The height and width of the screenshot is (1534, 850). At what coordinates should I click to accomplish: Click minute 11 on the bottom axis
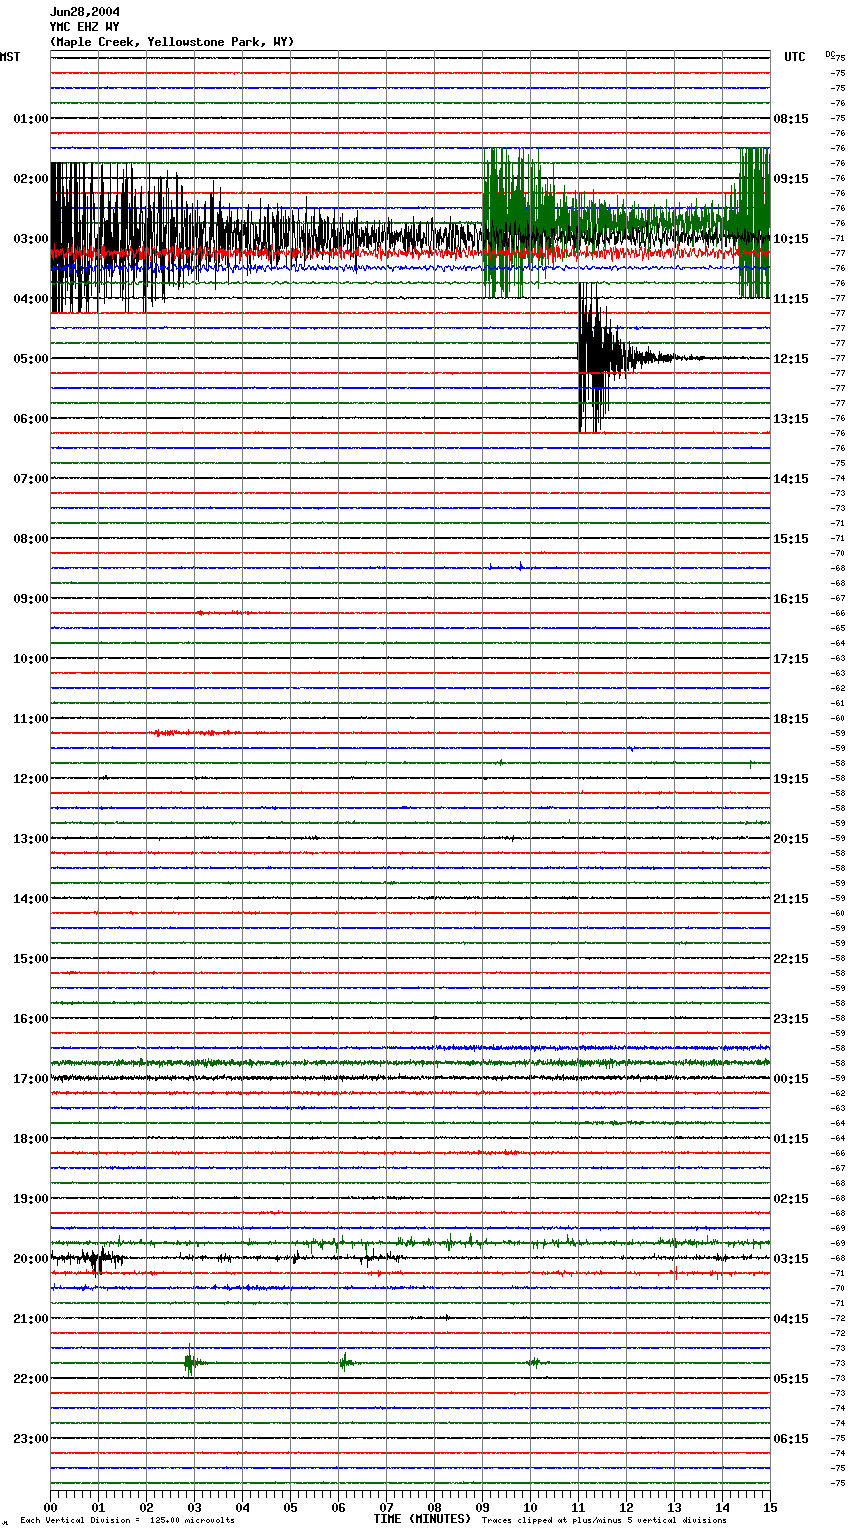click(x=578, y=1507)
